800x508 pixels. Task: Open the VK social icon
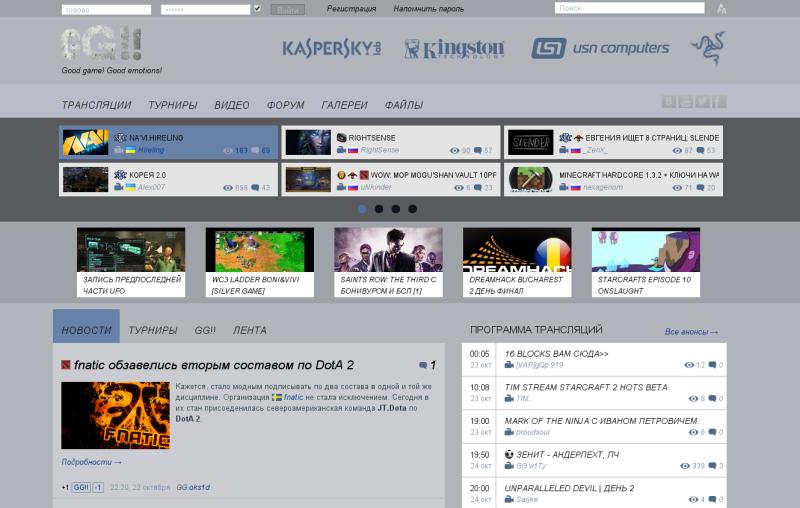(668, 101)
